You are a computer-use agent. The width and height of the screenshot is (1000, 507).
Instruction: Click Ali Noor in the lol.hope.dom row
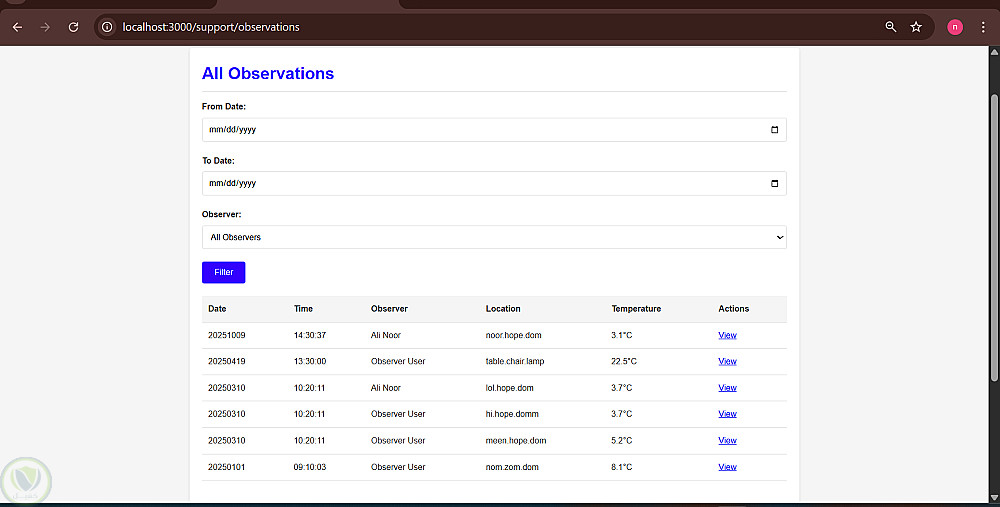click(386, 388)
